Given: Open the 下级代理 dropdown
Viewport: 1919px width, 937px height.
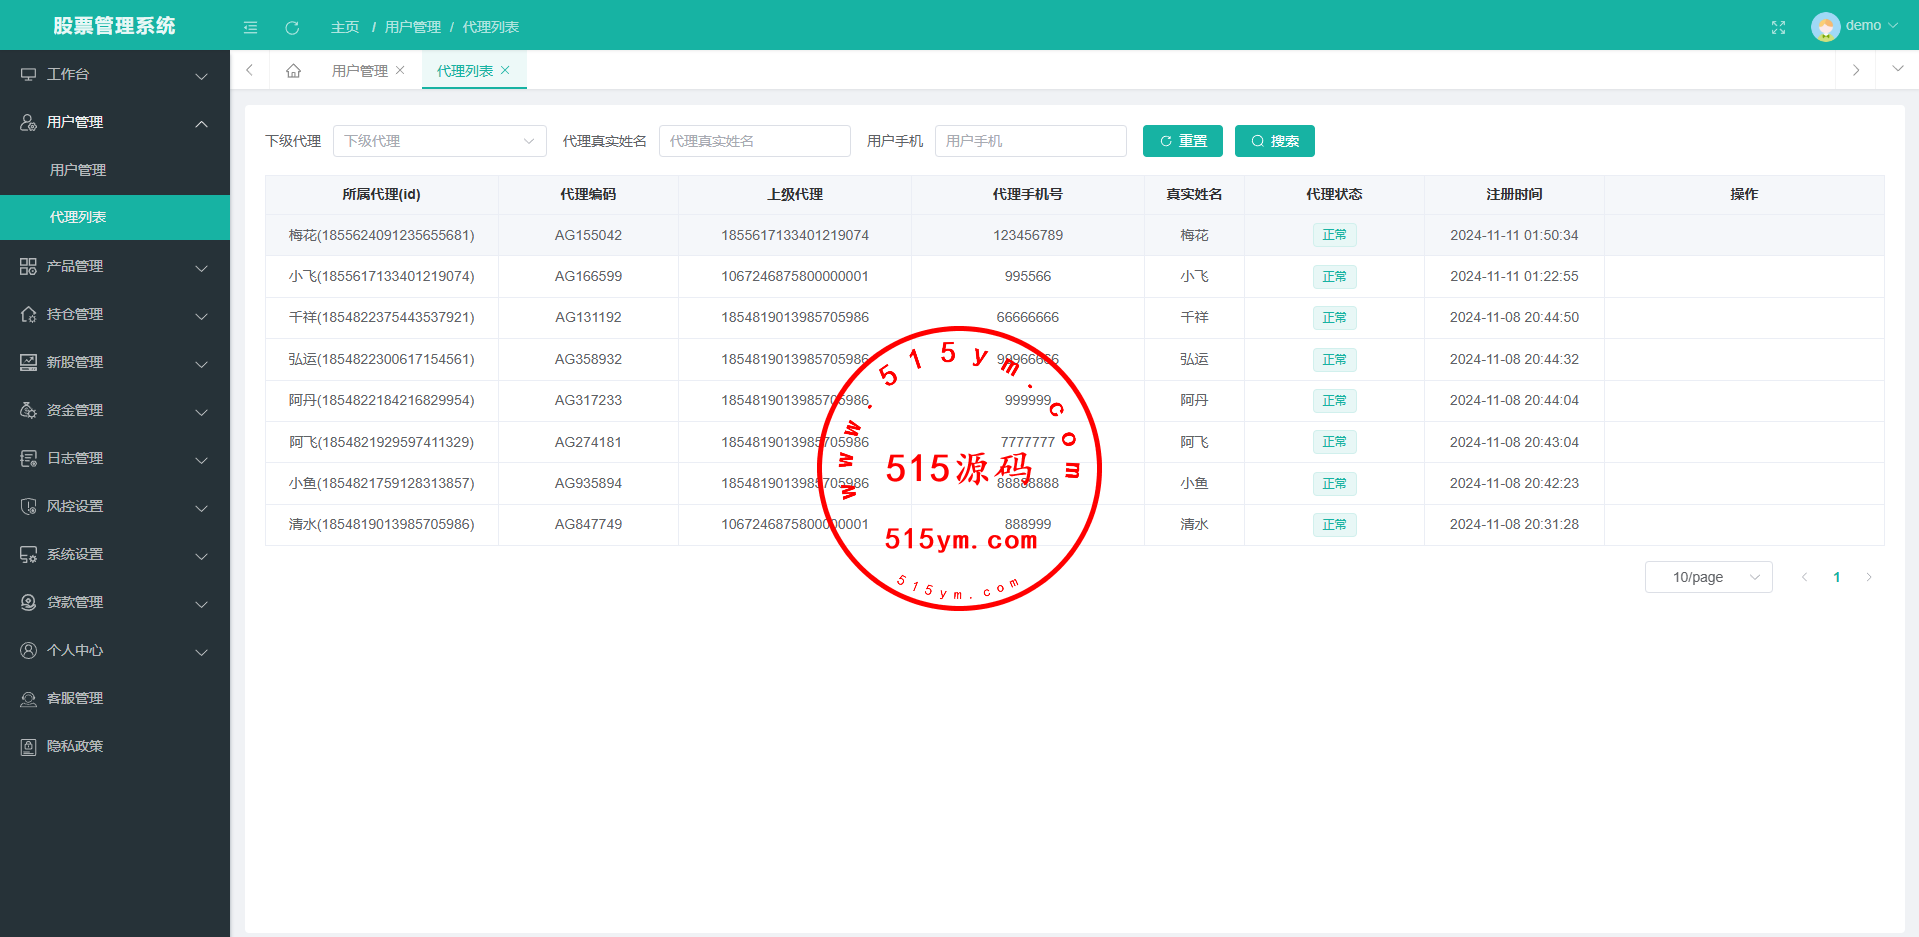Looking at the screenshot, I should 439,141.
